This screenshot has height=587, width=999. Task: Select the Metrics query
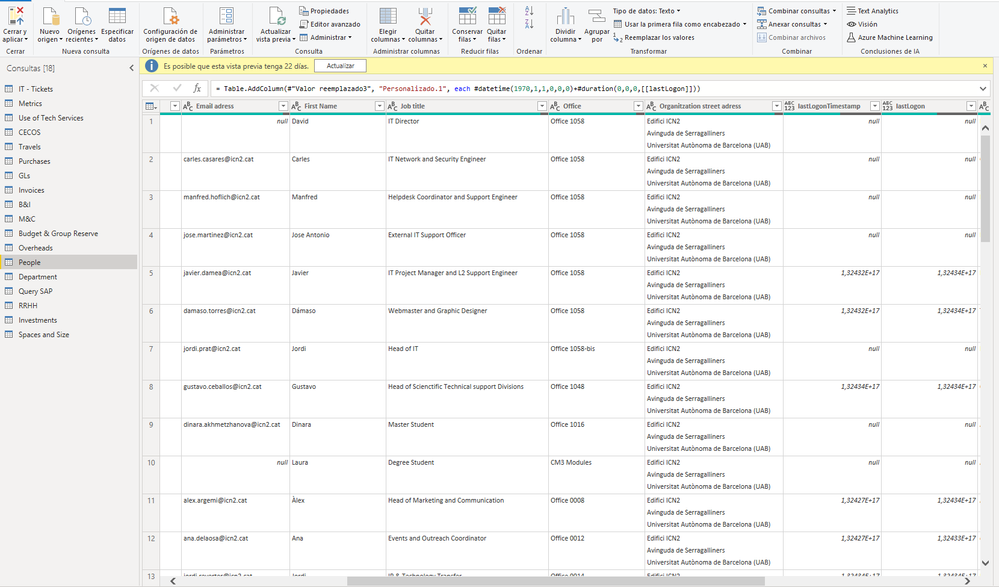[69, 103]
